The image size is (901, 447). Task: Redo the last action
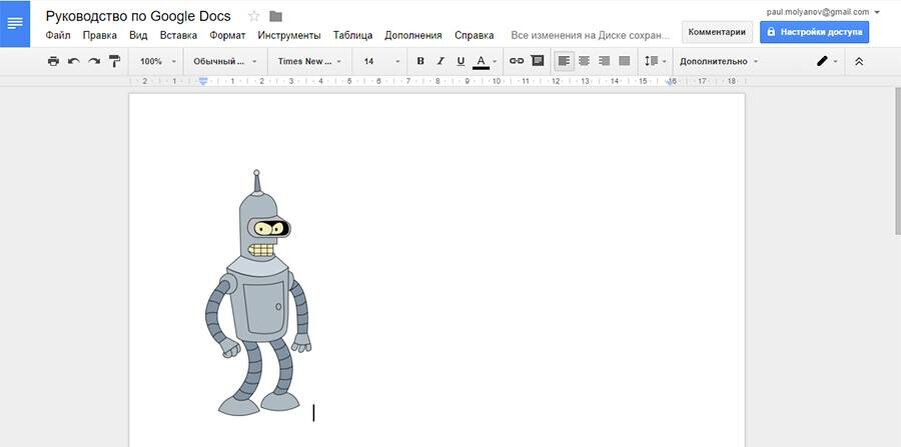94,61
